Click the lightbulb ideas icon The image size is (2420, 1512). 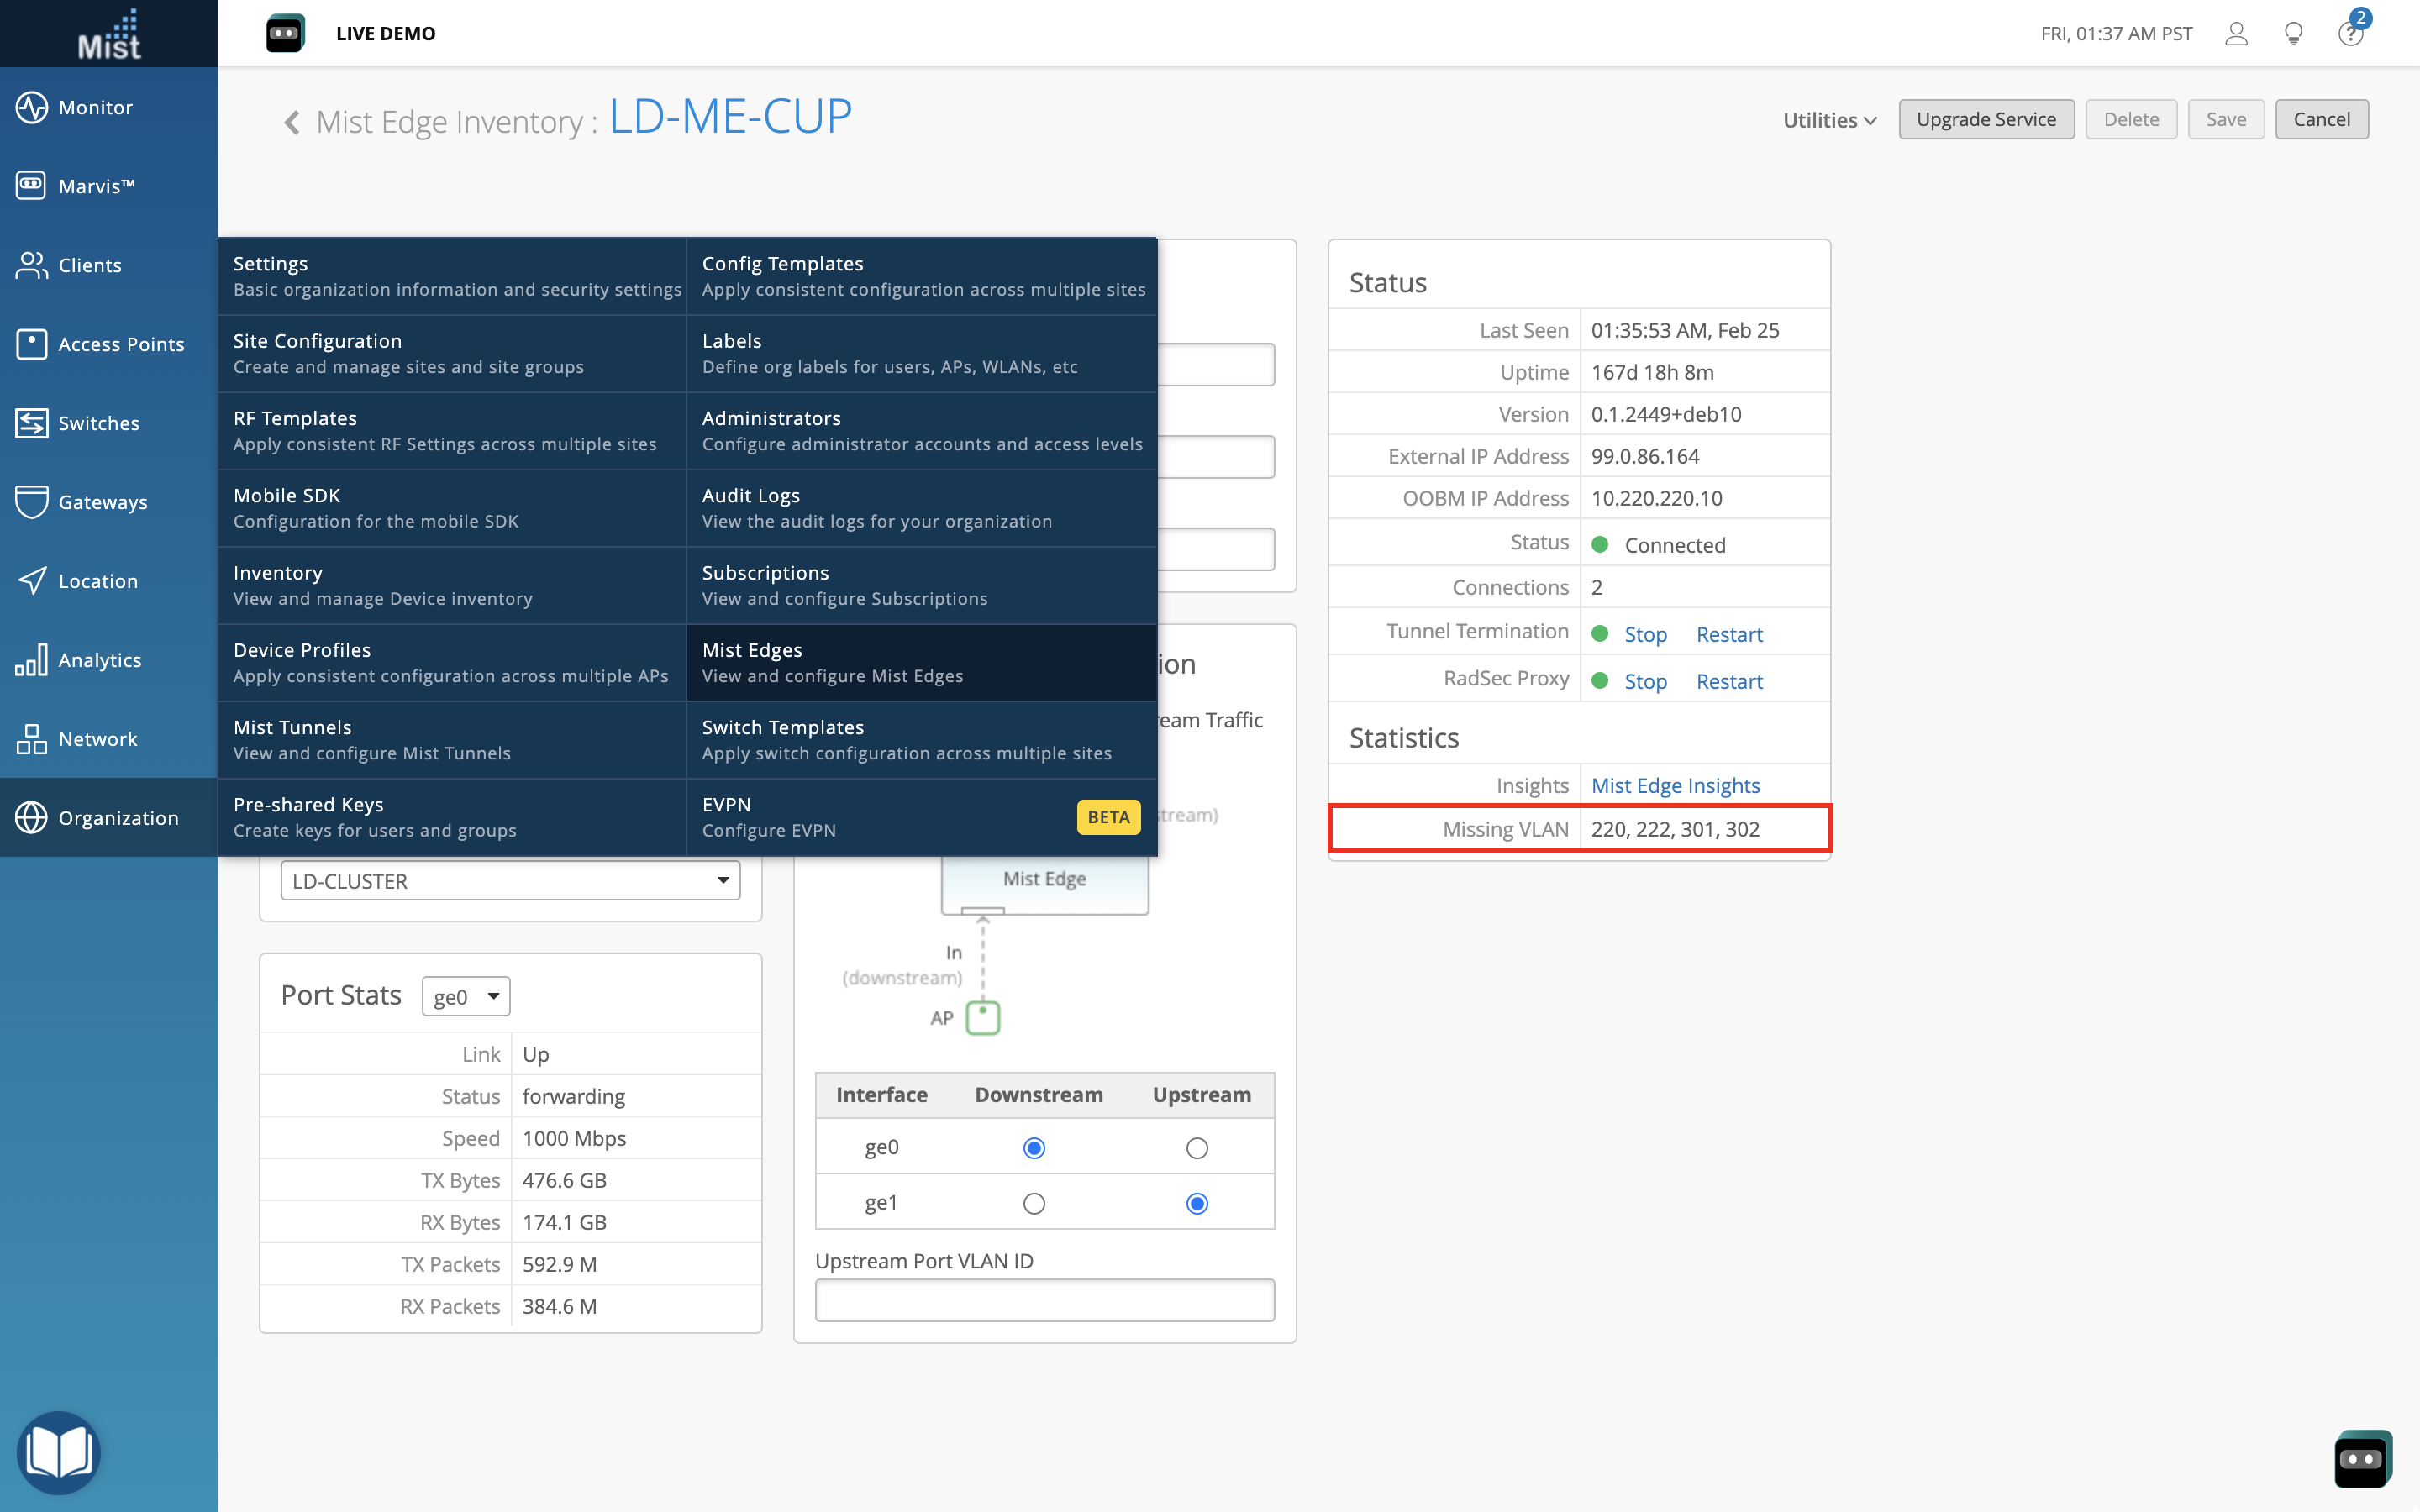click(x=2293, y=34)
